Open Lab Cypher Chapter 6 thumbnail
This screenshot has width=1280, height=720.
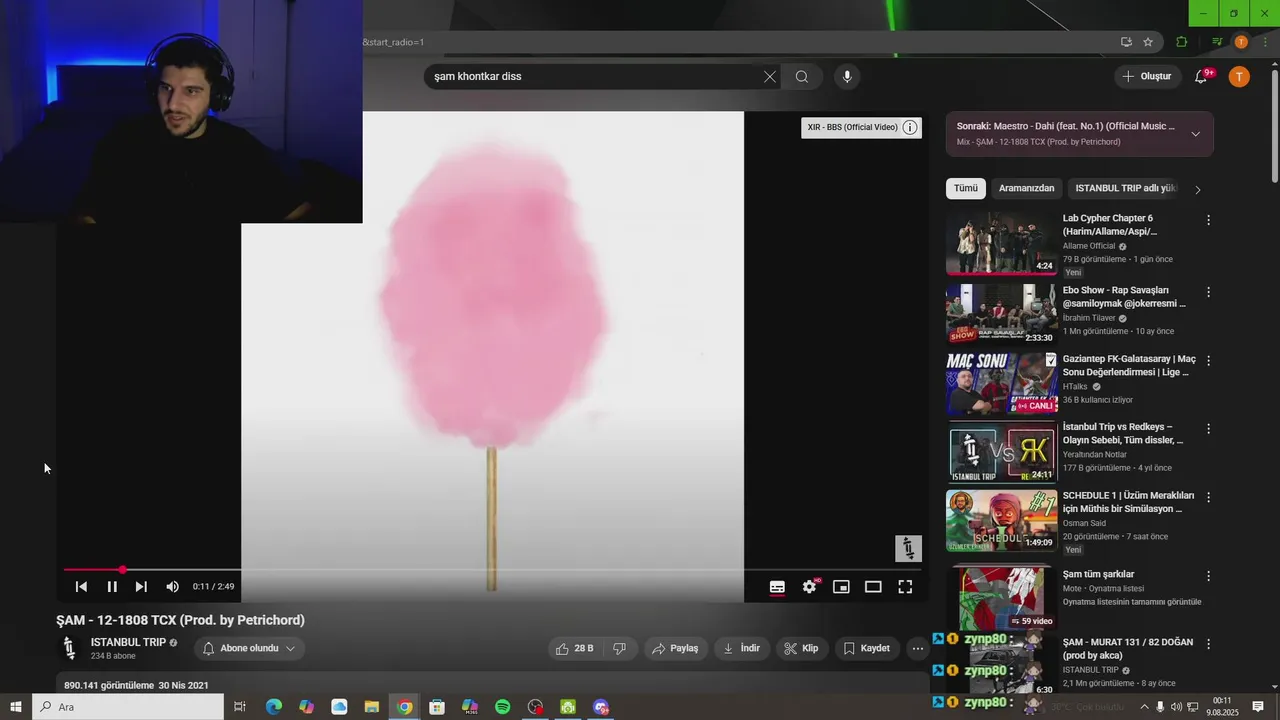tap(1001, 243)
